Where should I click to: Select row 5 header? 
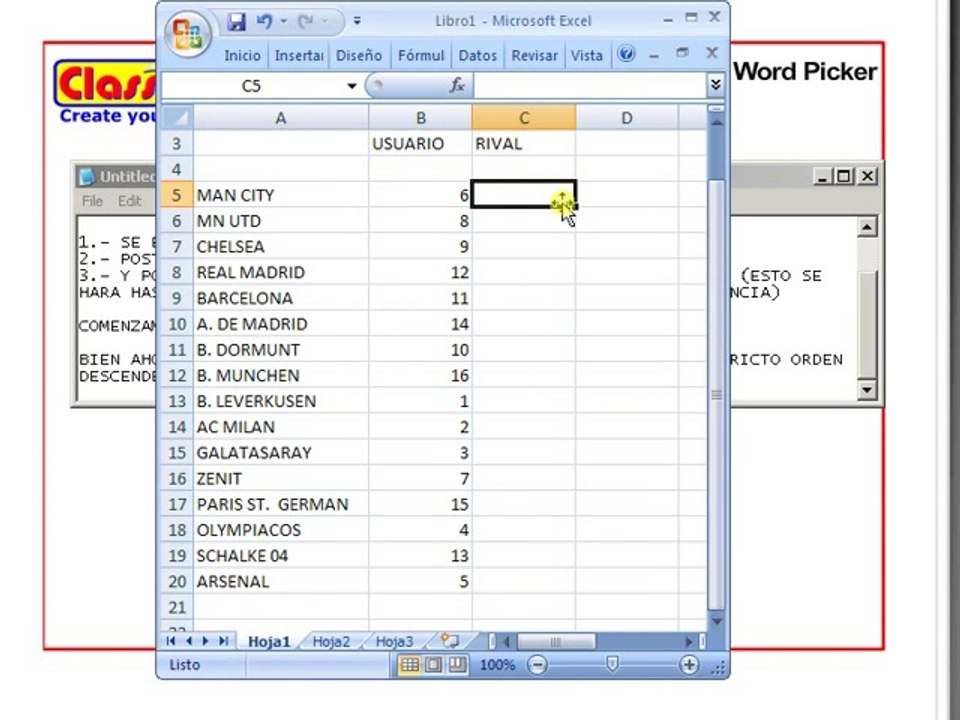(x=177, y=195)
